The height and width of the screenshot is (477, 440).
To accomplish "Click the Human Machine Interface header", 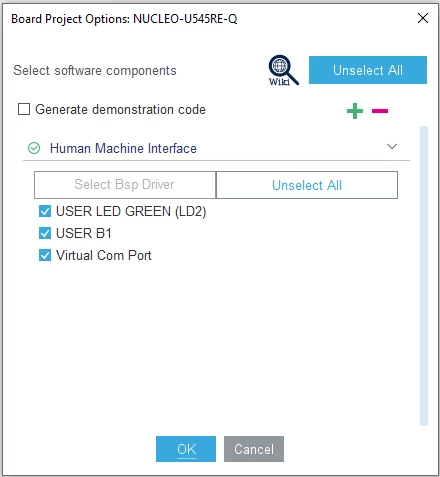I will tap(216, 148).
